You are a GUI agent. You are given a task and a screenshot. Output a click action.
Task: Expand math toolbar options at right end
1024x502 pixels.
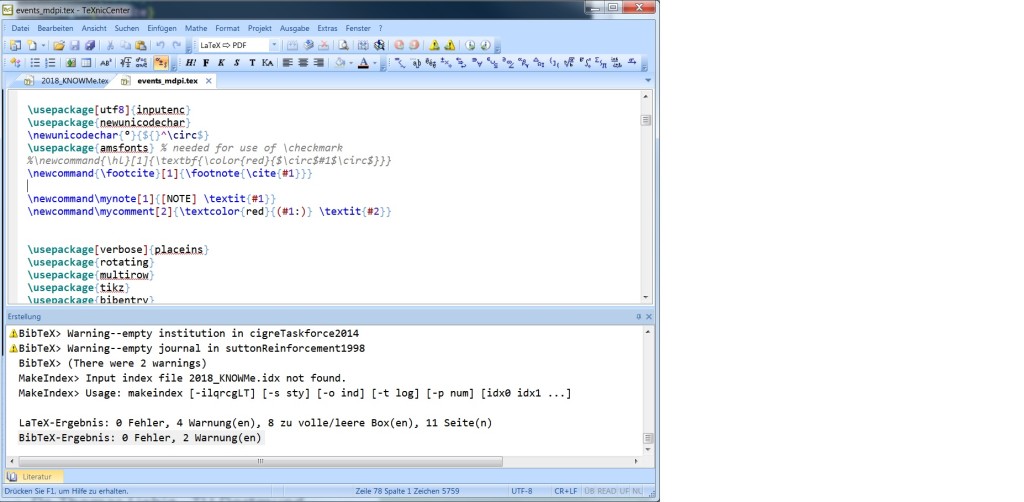644,67
